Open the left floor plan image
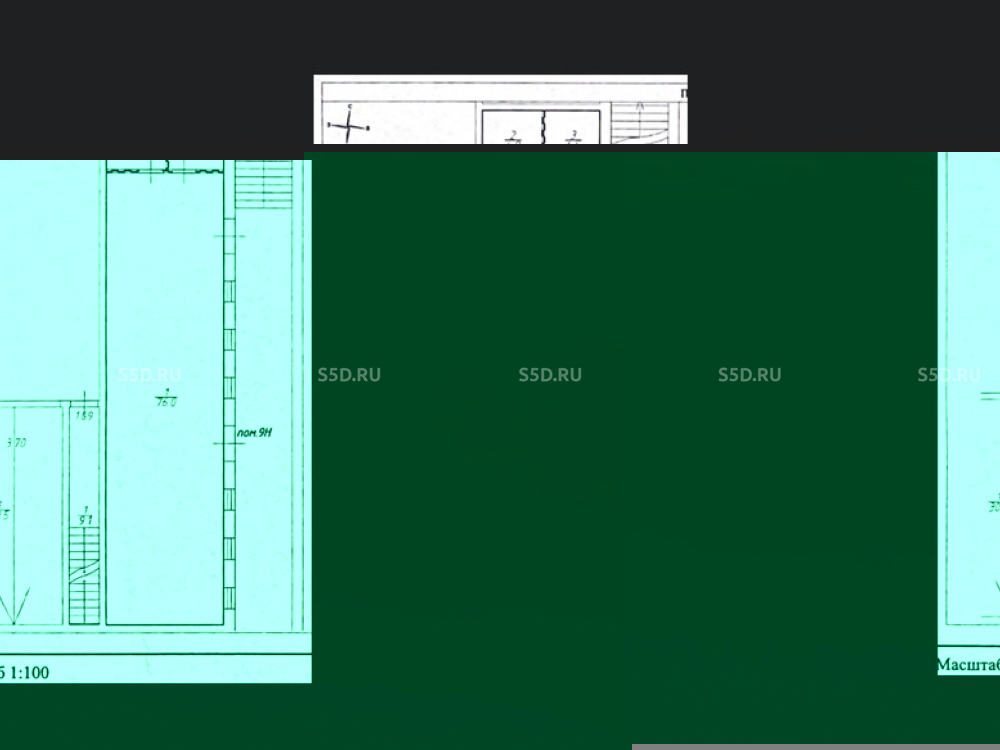Image resolution: width=1000 pixels, height=750 pixels. coord(155,300)
